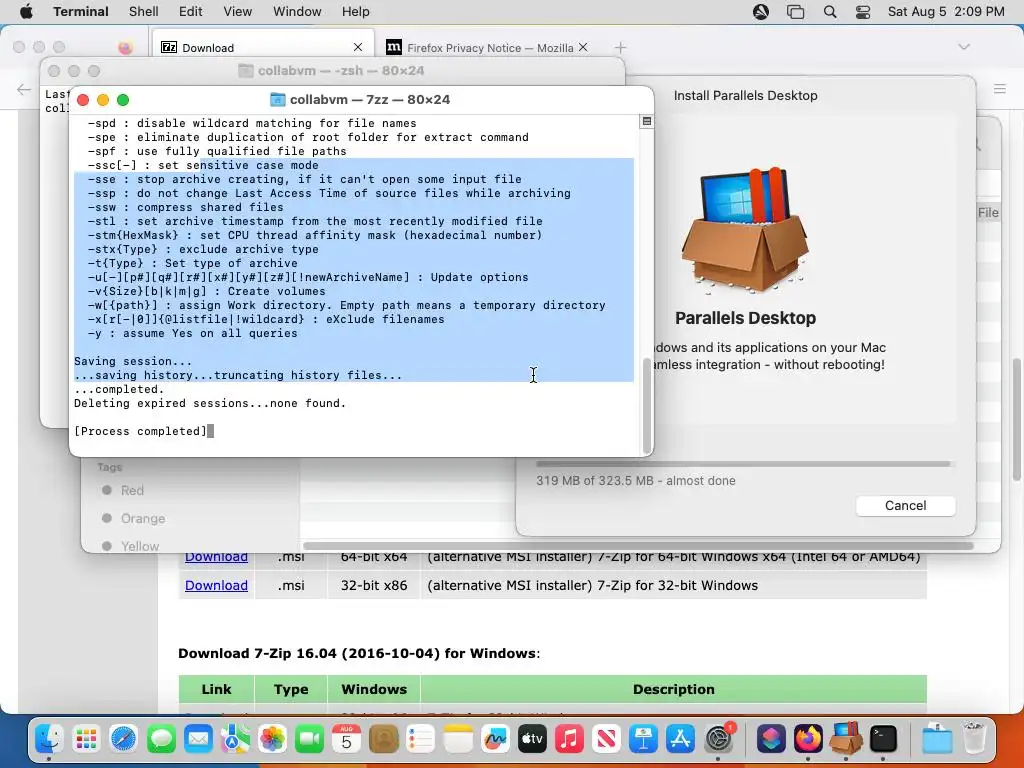Screen dimensions: 1024x768
Task: Open the Terminal app menu
Action: 81,12
